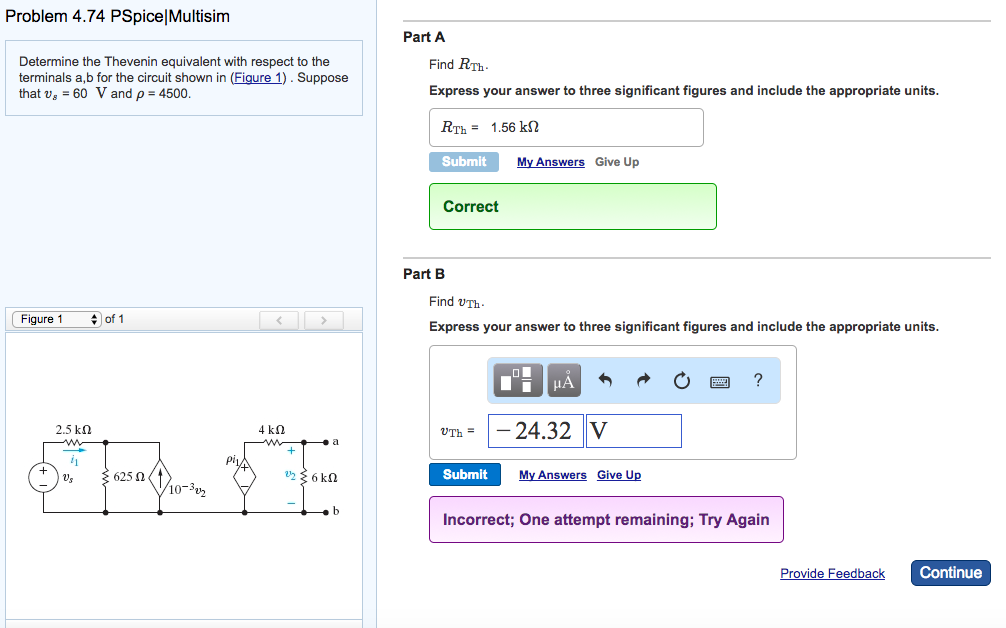The width and height of the screenshot is (1006, 628).
Task: Click the help question mark in the toolbar
Action: point(757,380)
